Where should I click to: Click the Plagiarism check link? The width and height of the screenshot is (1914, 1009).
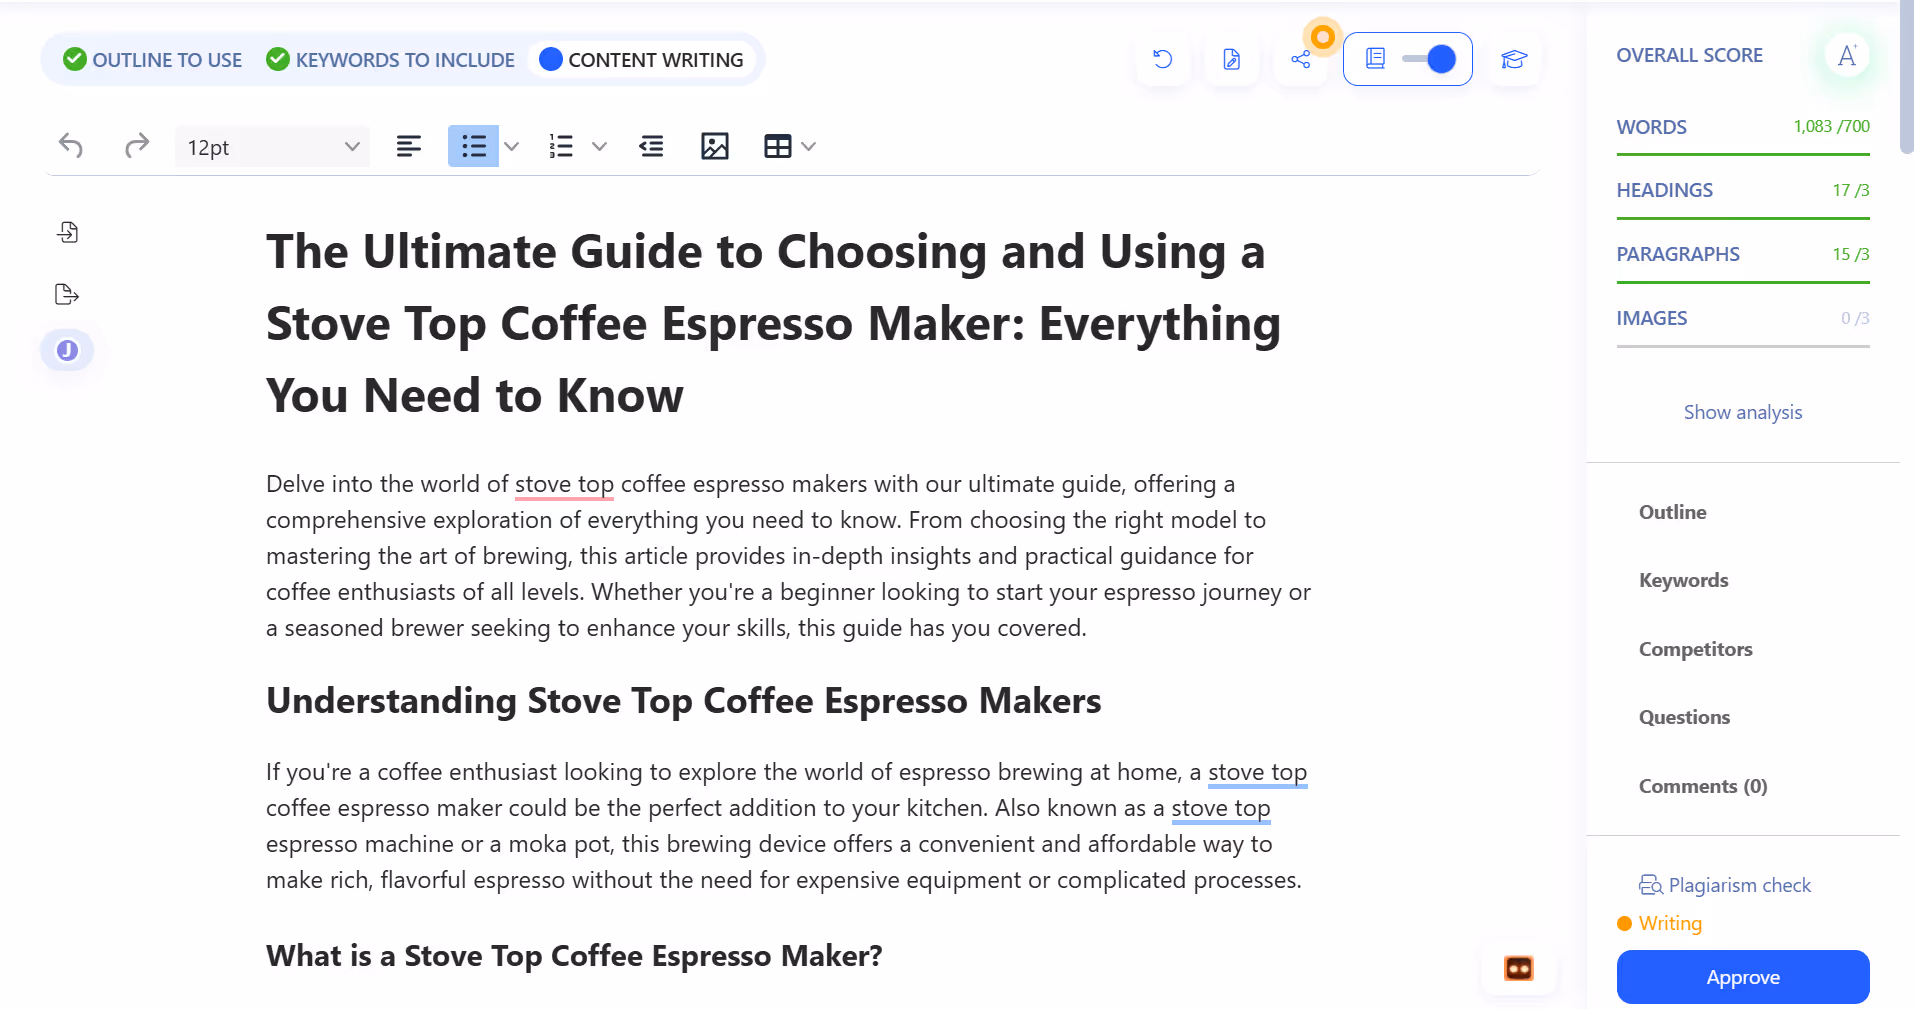click(x=1725, y=885)
